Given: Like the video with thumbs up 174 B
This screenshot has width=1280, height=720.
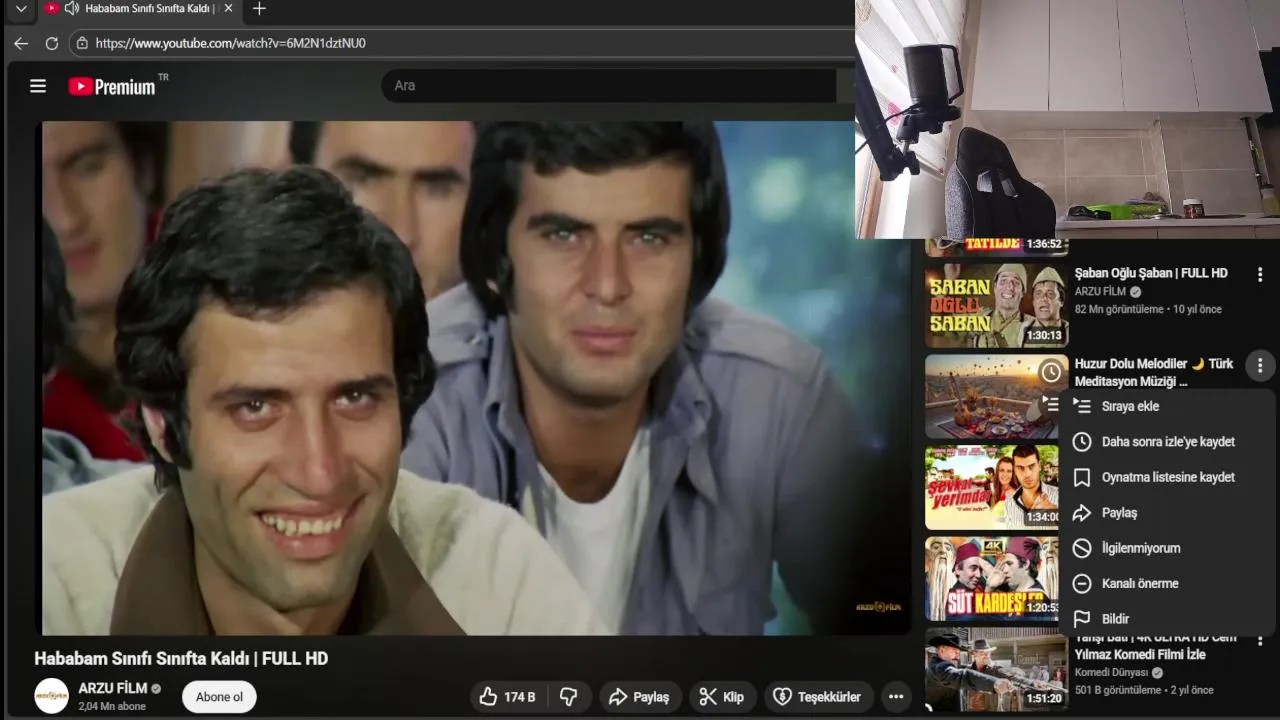Looking at the screenshot, I should click(507, 697).
